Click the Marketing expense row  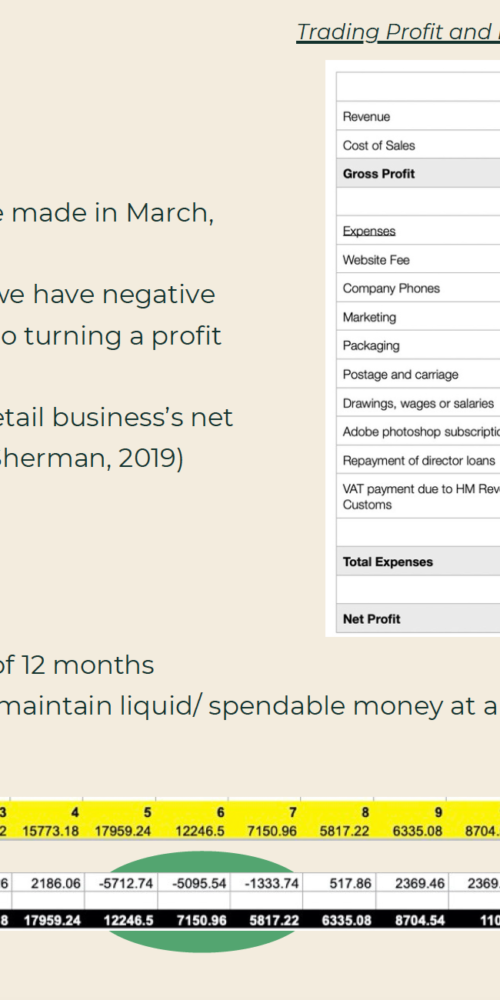[418, 317]
